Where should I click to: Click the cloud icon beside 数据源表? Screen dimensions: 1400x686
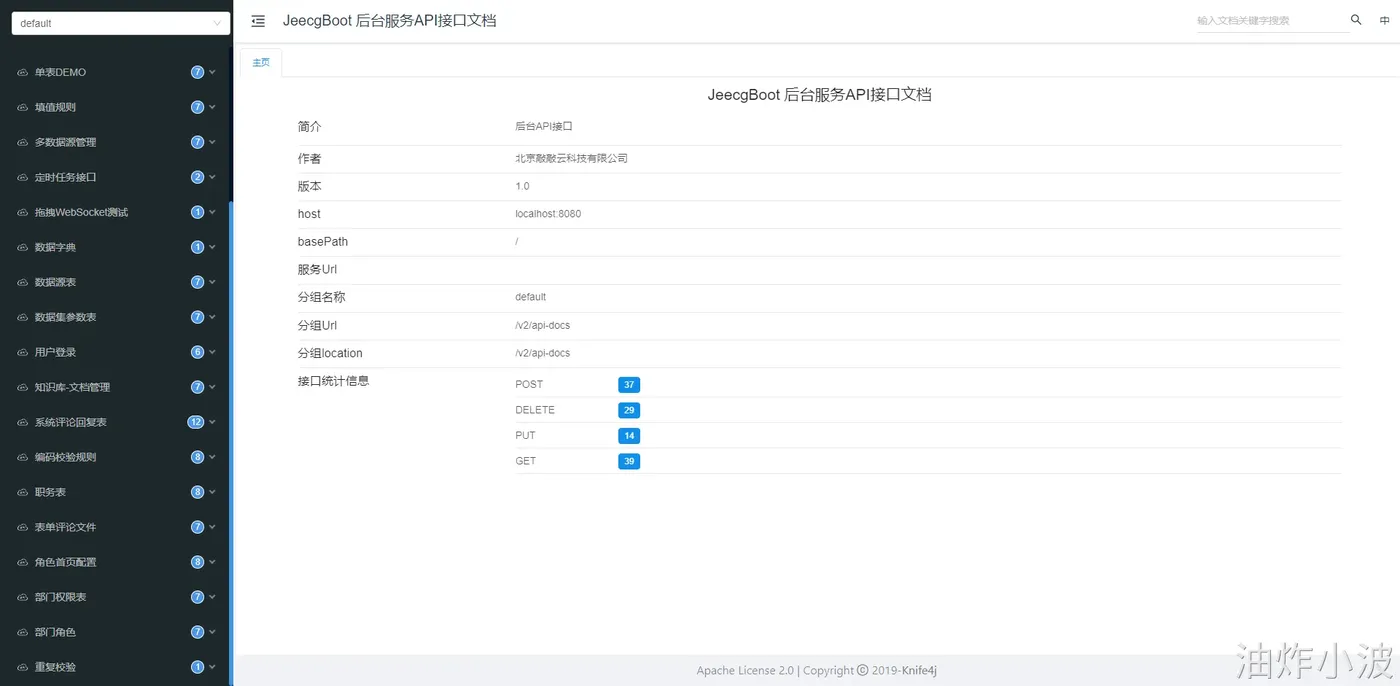click(x=23, y=282)
